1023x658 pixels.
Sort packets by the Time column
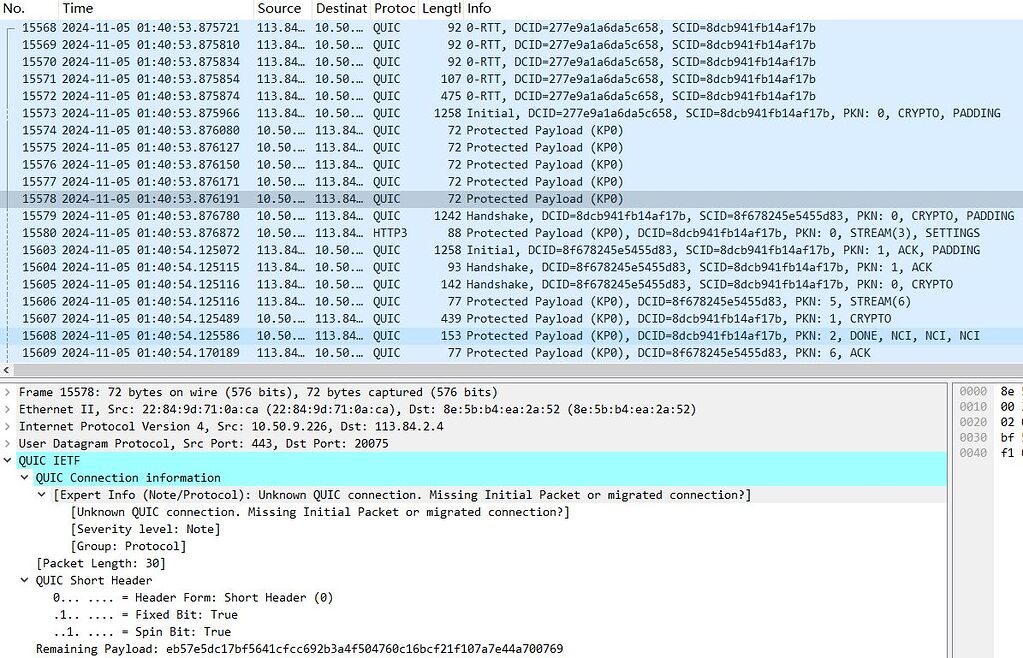click(x=78, y=8)
